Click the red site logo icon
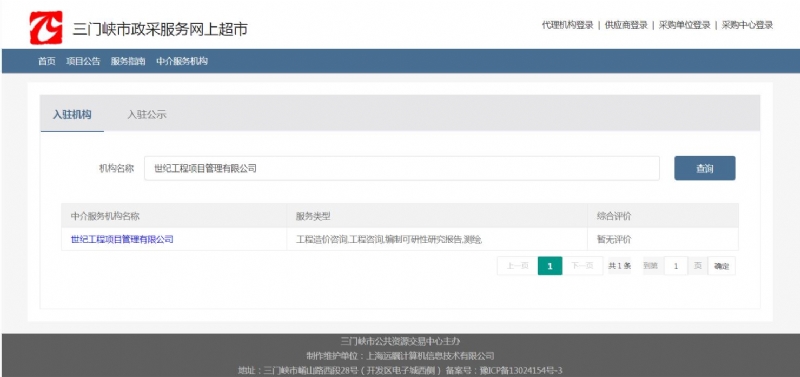The height and width of the screenshot is (377, 800). coord(46,28)
